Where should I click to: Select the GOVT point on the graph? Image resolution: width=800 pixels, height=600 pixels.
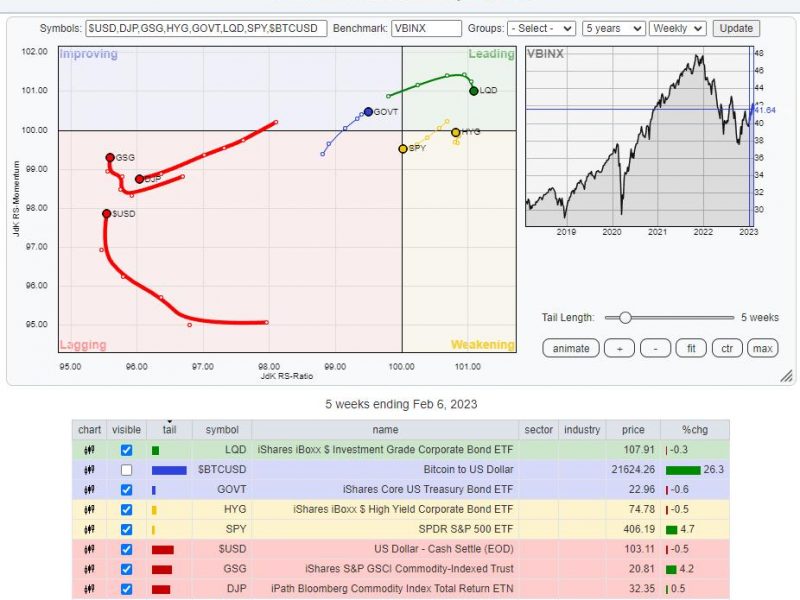point(368,112)
